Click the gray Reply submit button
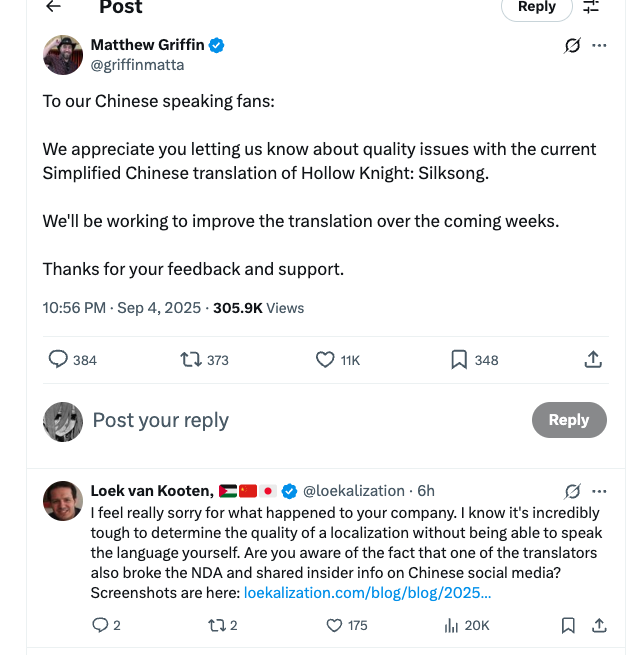The width and height of the screenshot is (639, 655). (x=569, y=420)
